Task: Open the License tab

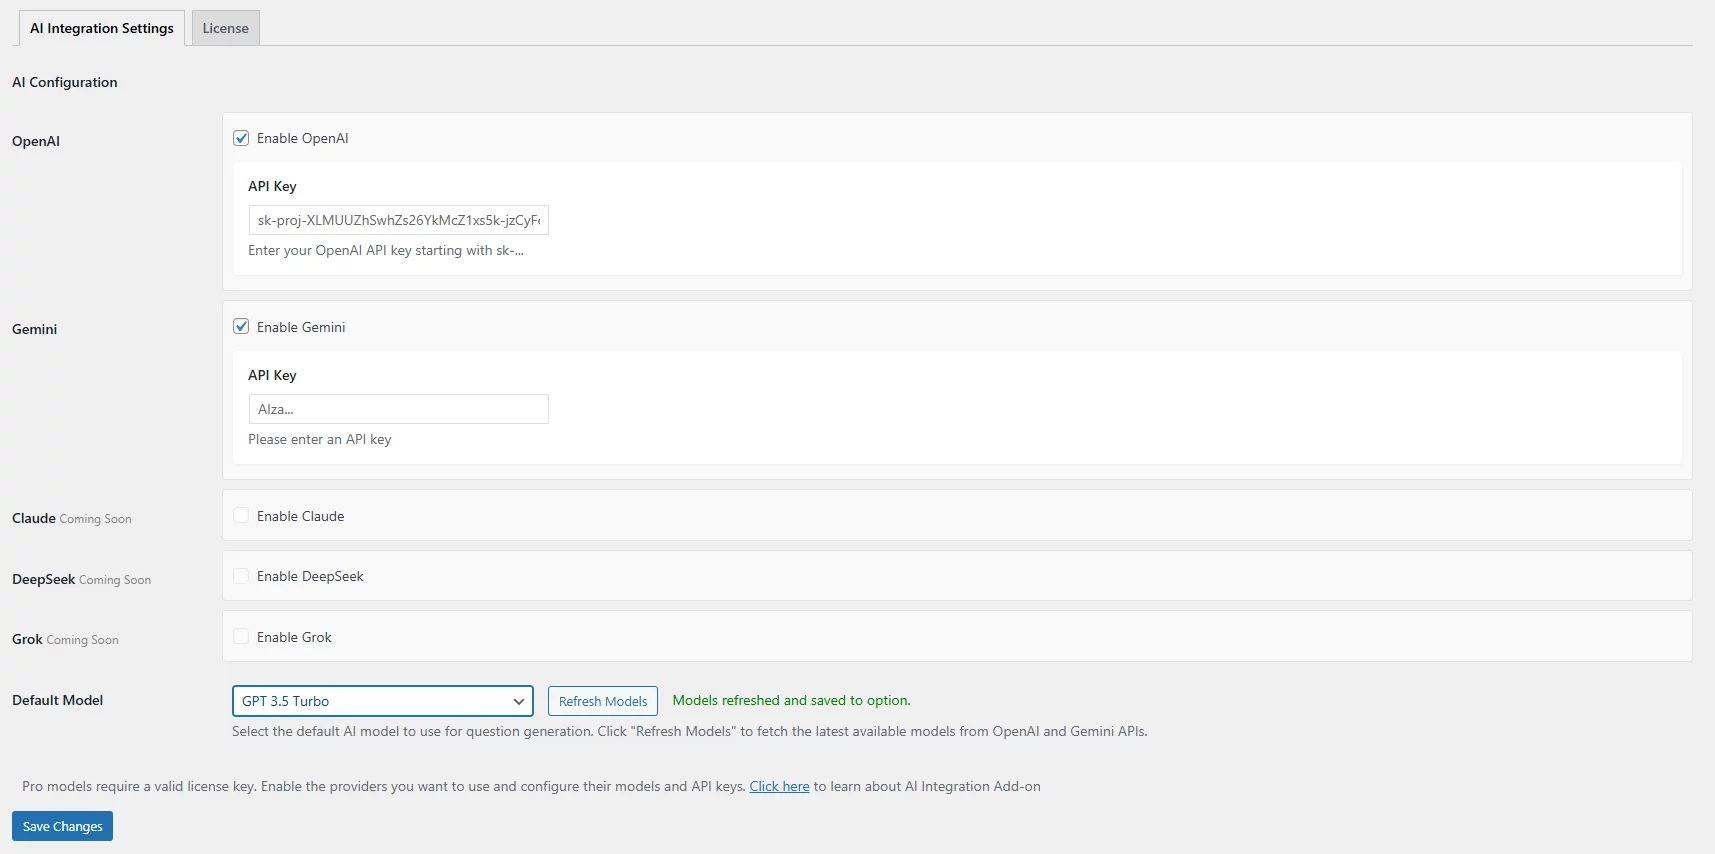Action: pyautogui.click(x=226, y=28)
